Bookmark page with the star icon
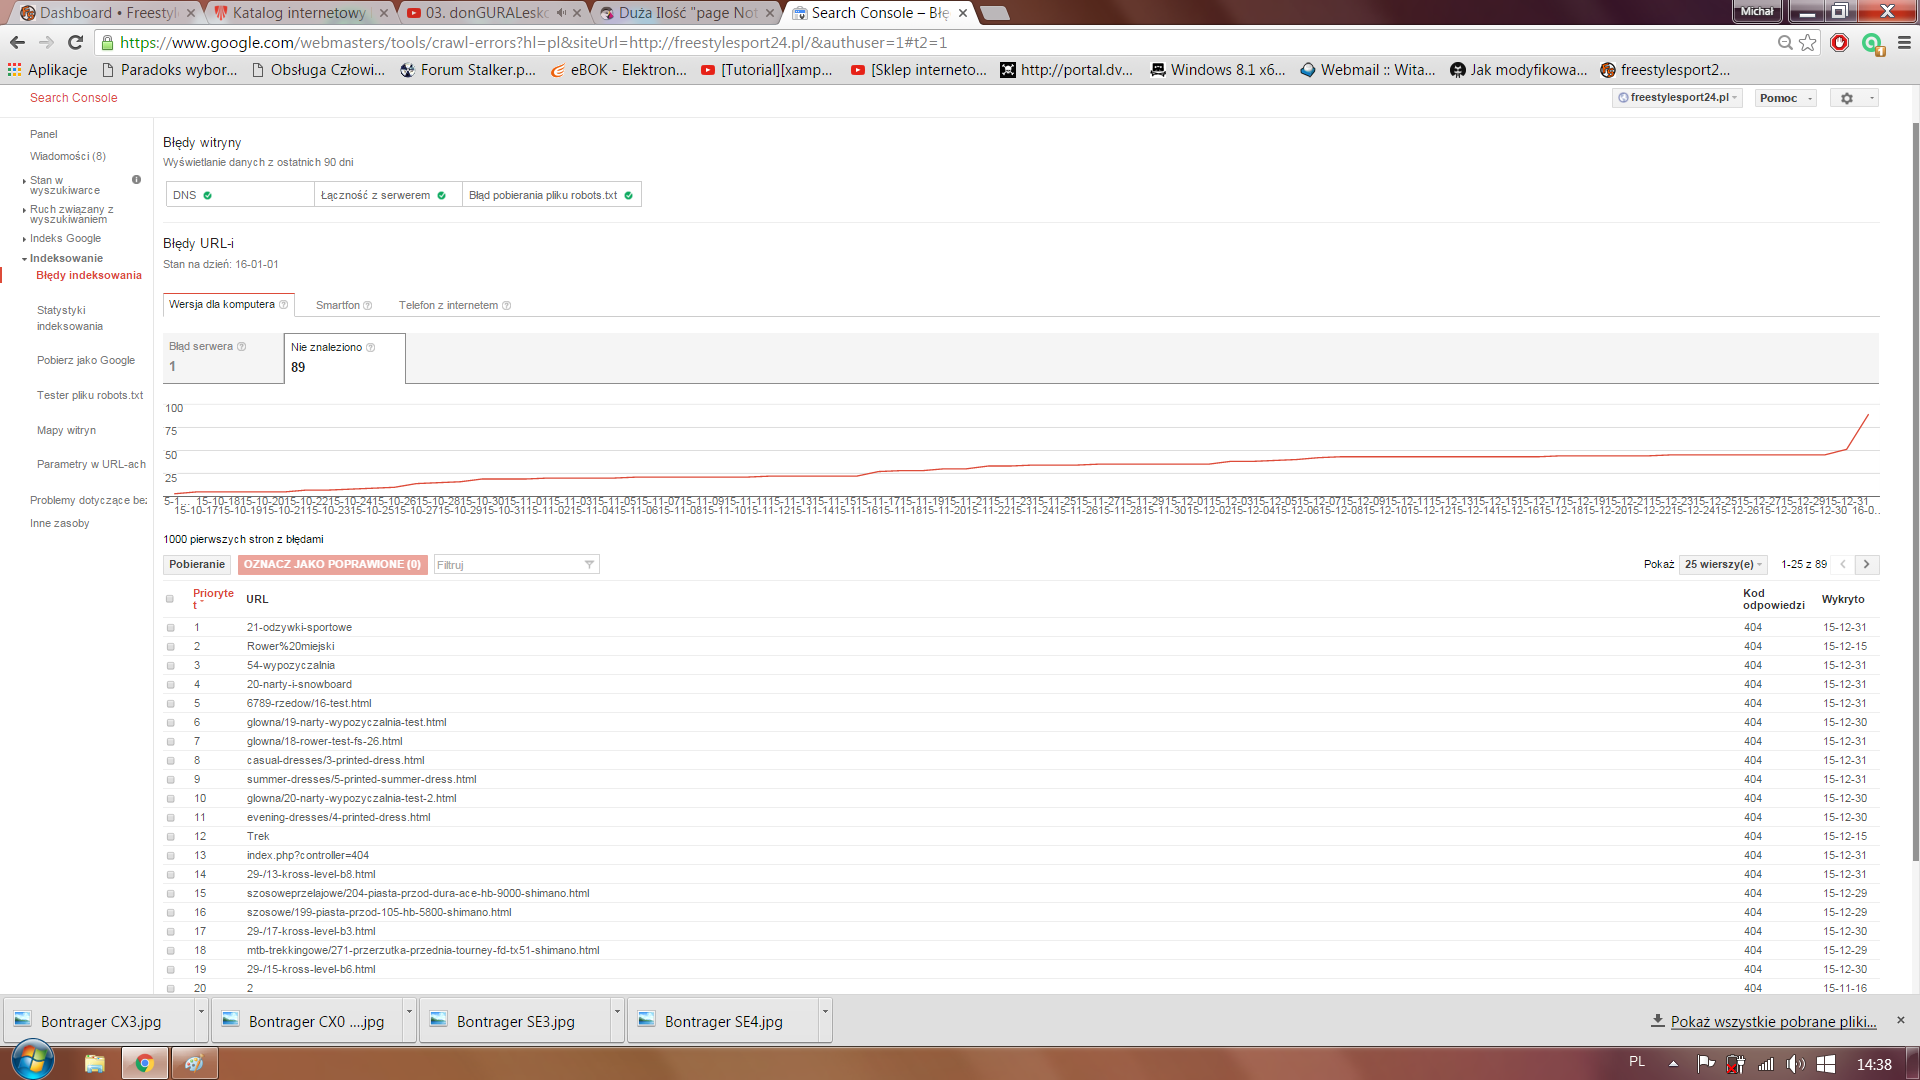The image size is (1920, 1080). [x=1807, y=42]
